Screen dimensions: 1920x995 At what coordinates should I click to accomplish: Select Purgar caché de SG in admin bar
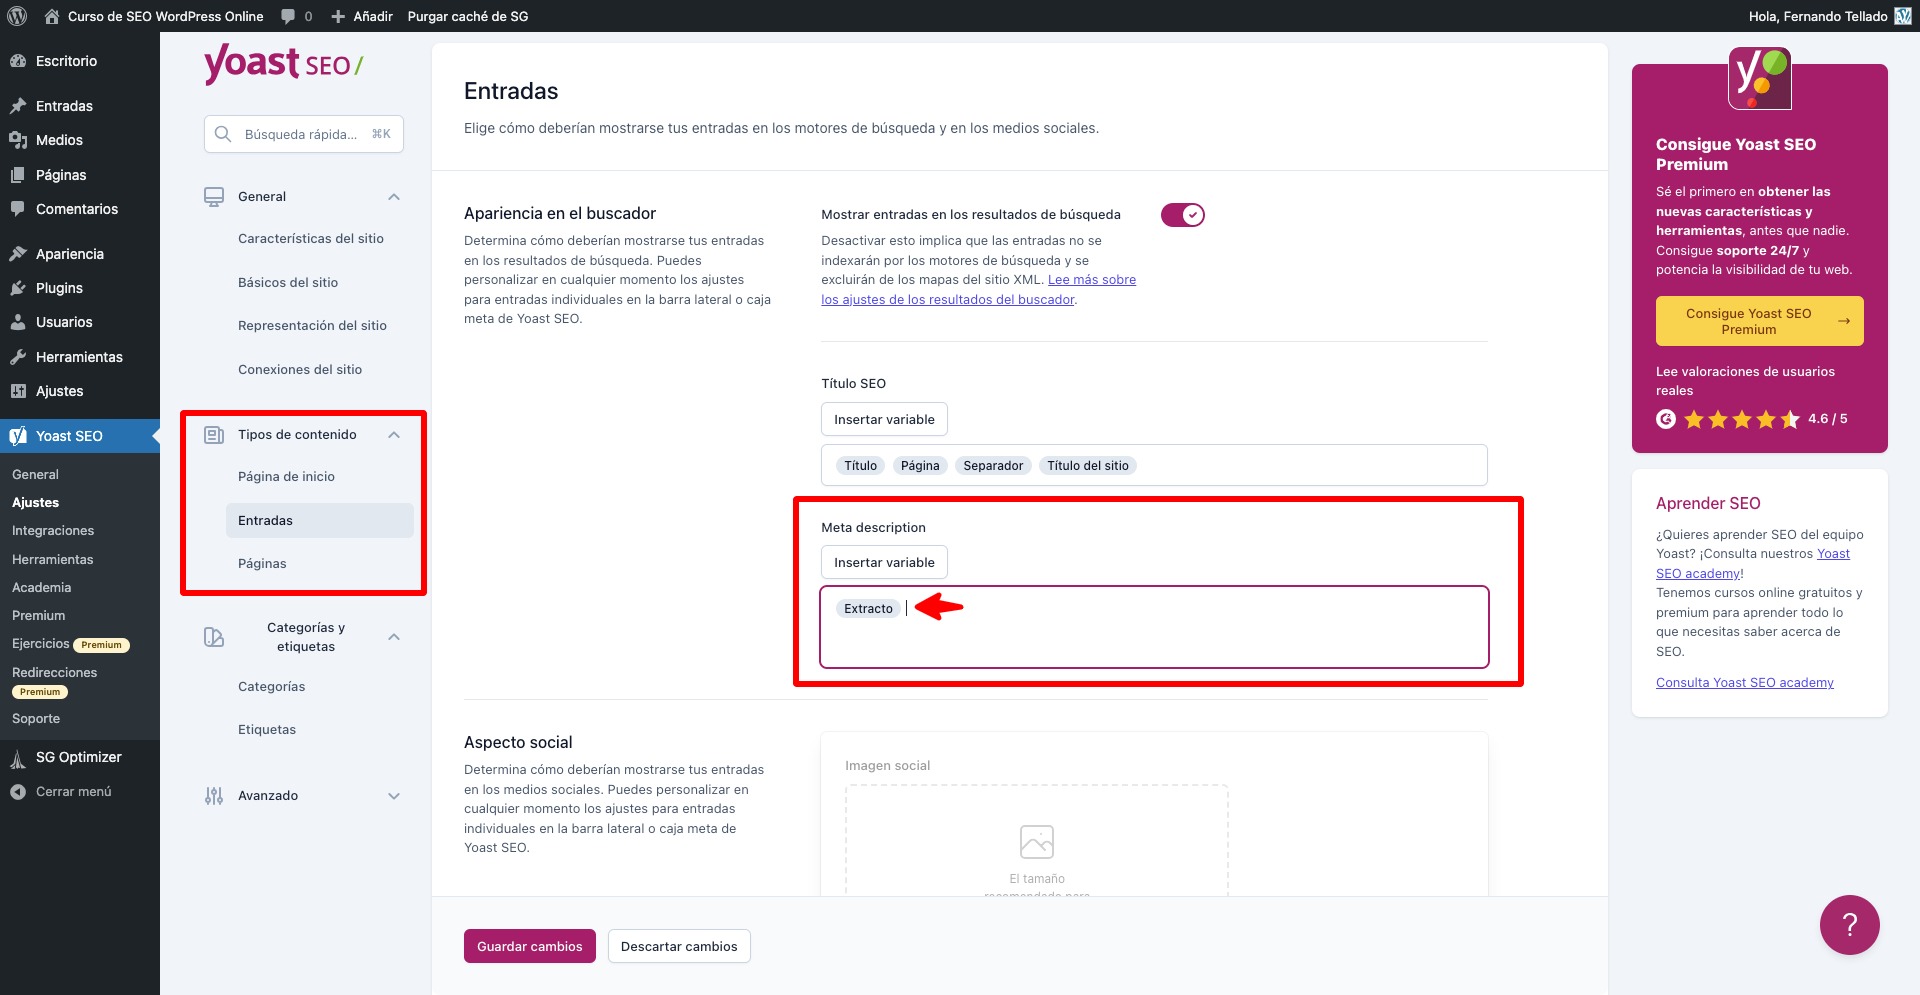(468, 16)
